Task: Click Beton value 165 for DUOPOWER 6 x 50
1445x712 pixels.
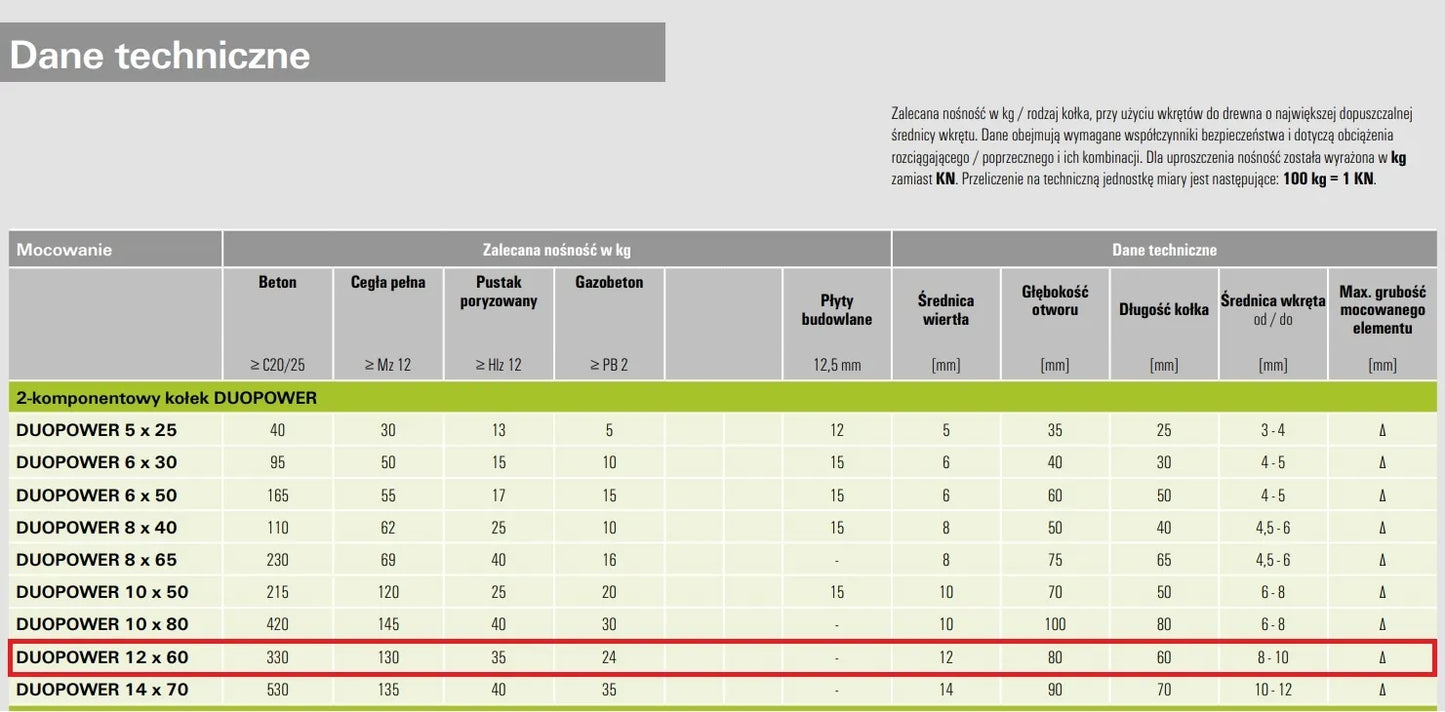Action: 277,495
